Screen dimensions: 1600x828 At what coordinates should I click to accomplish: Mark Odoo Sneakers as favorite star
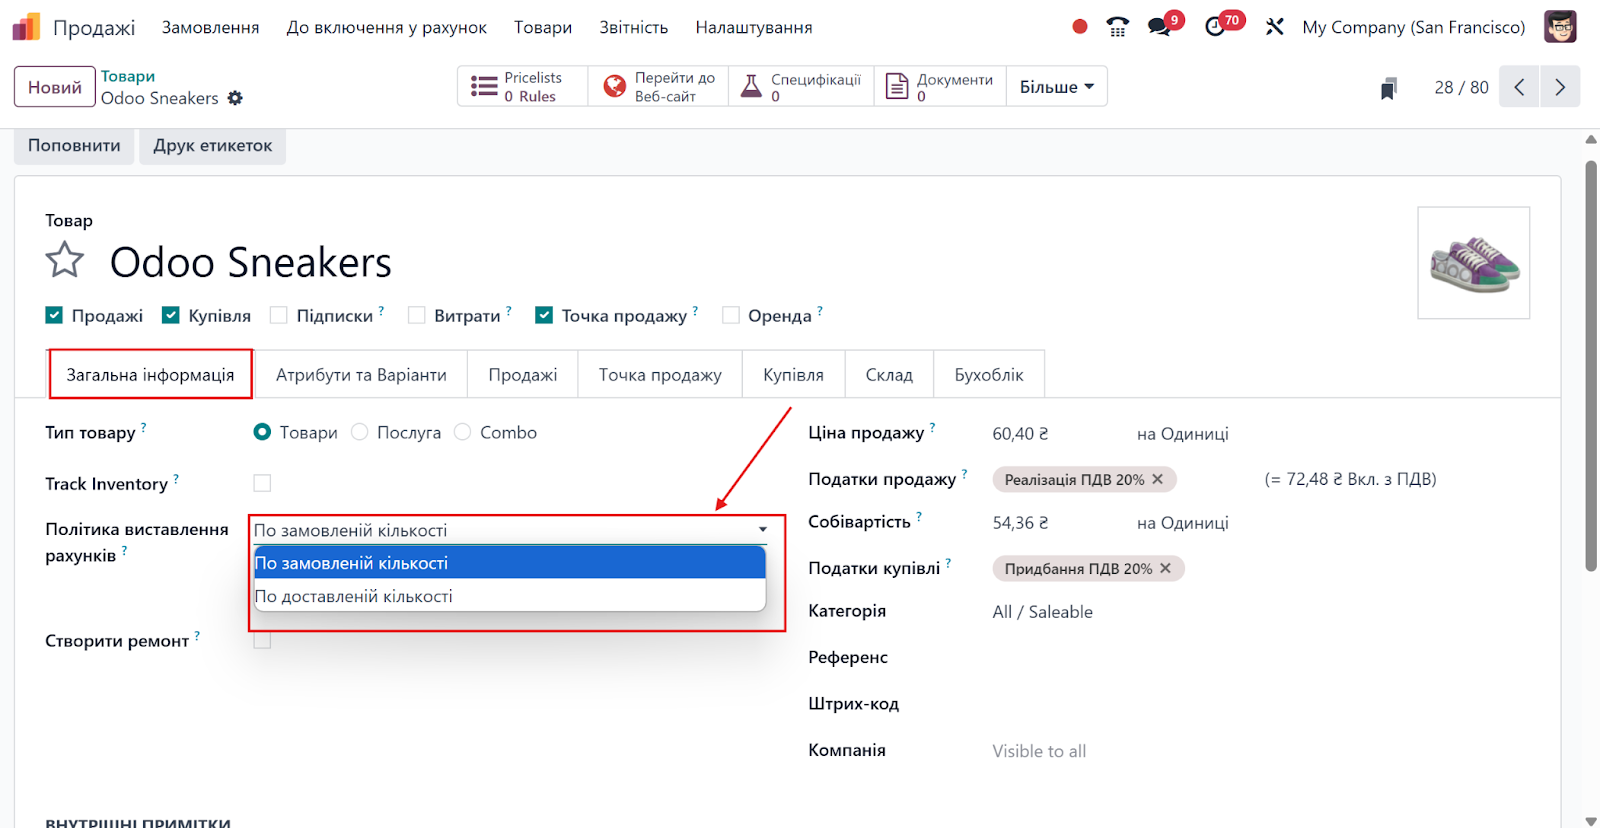coord(65,260)
